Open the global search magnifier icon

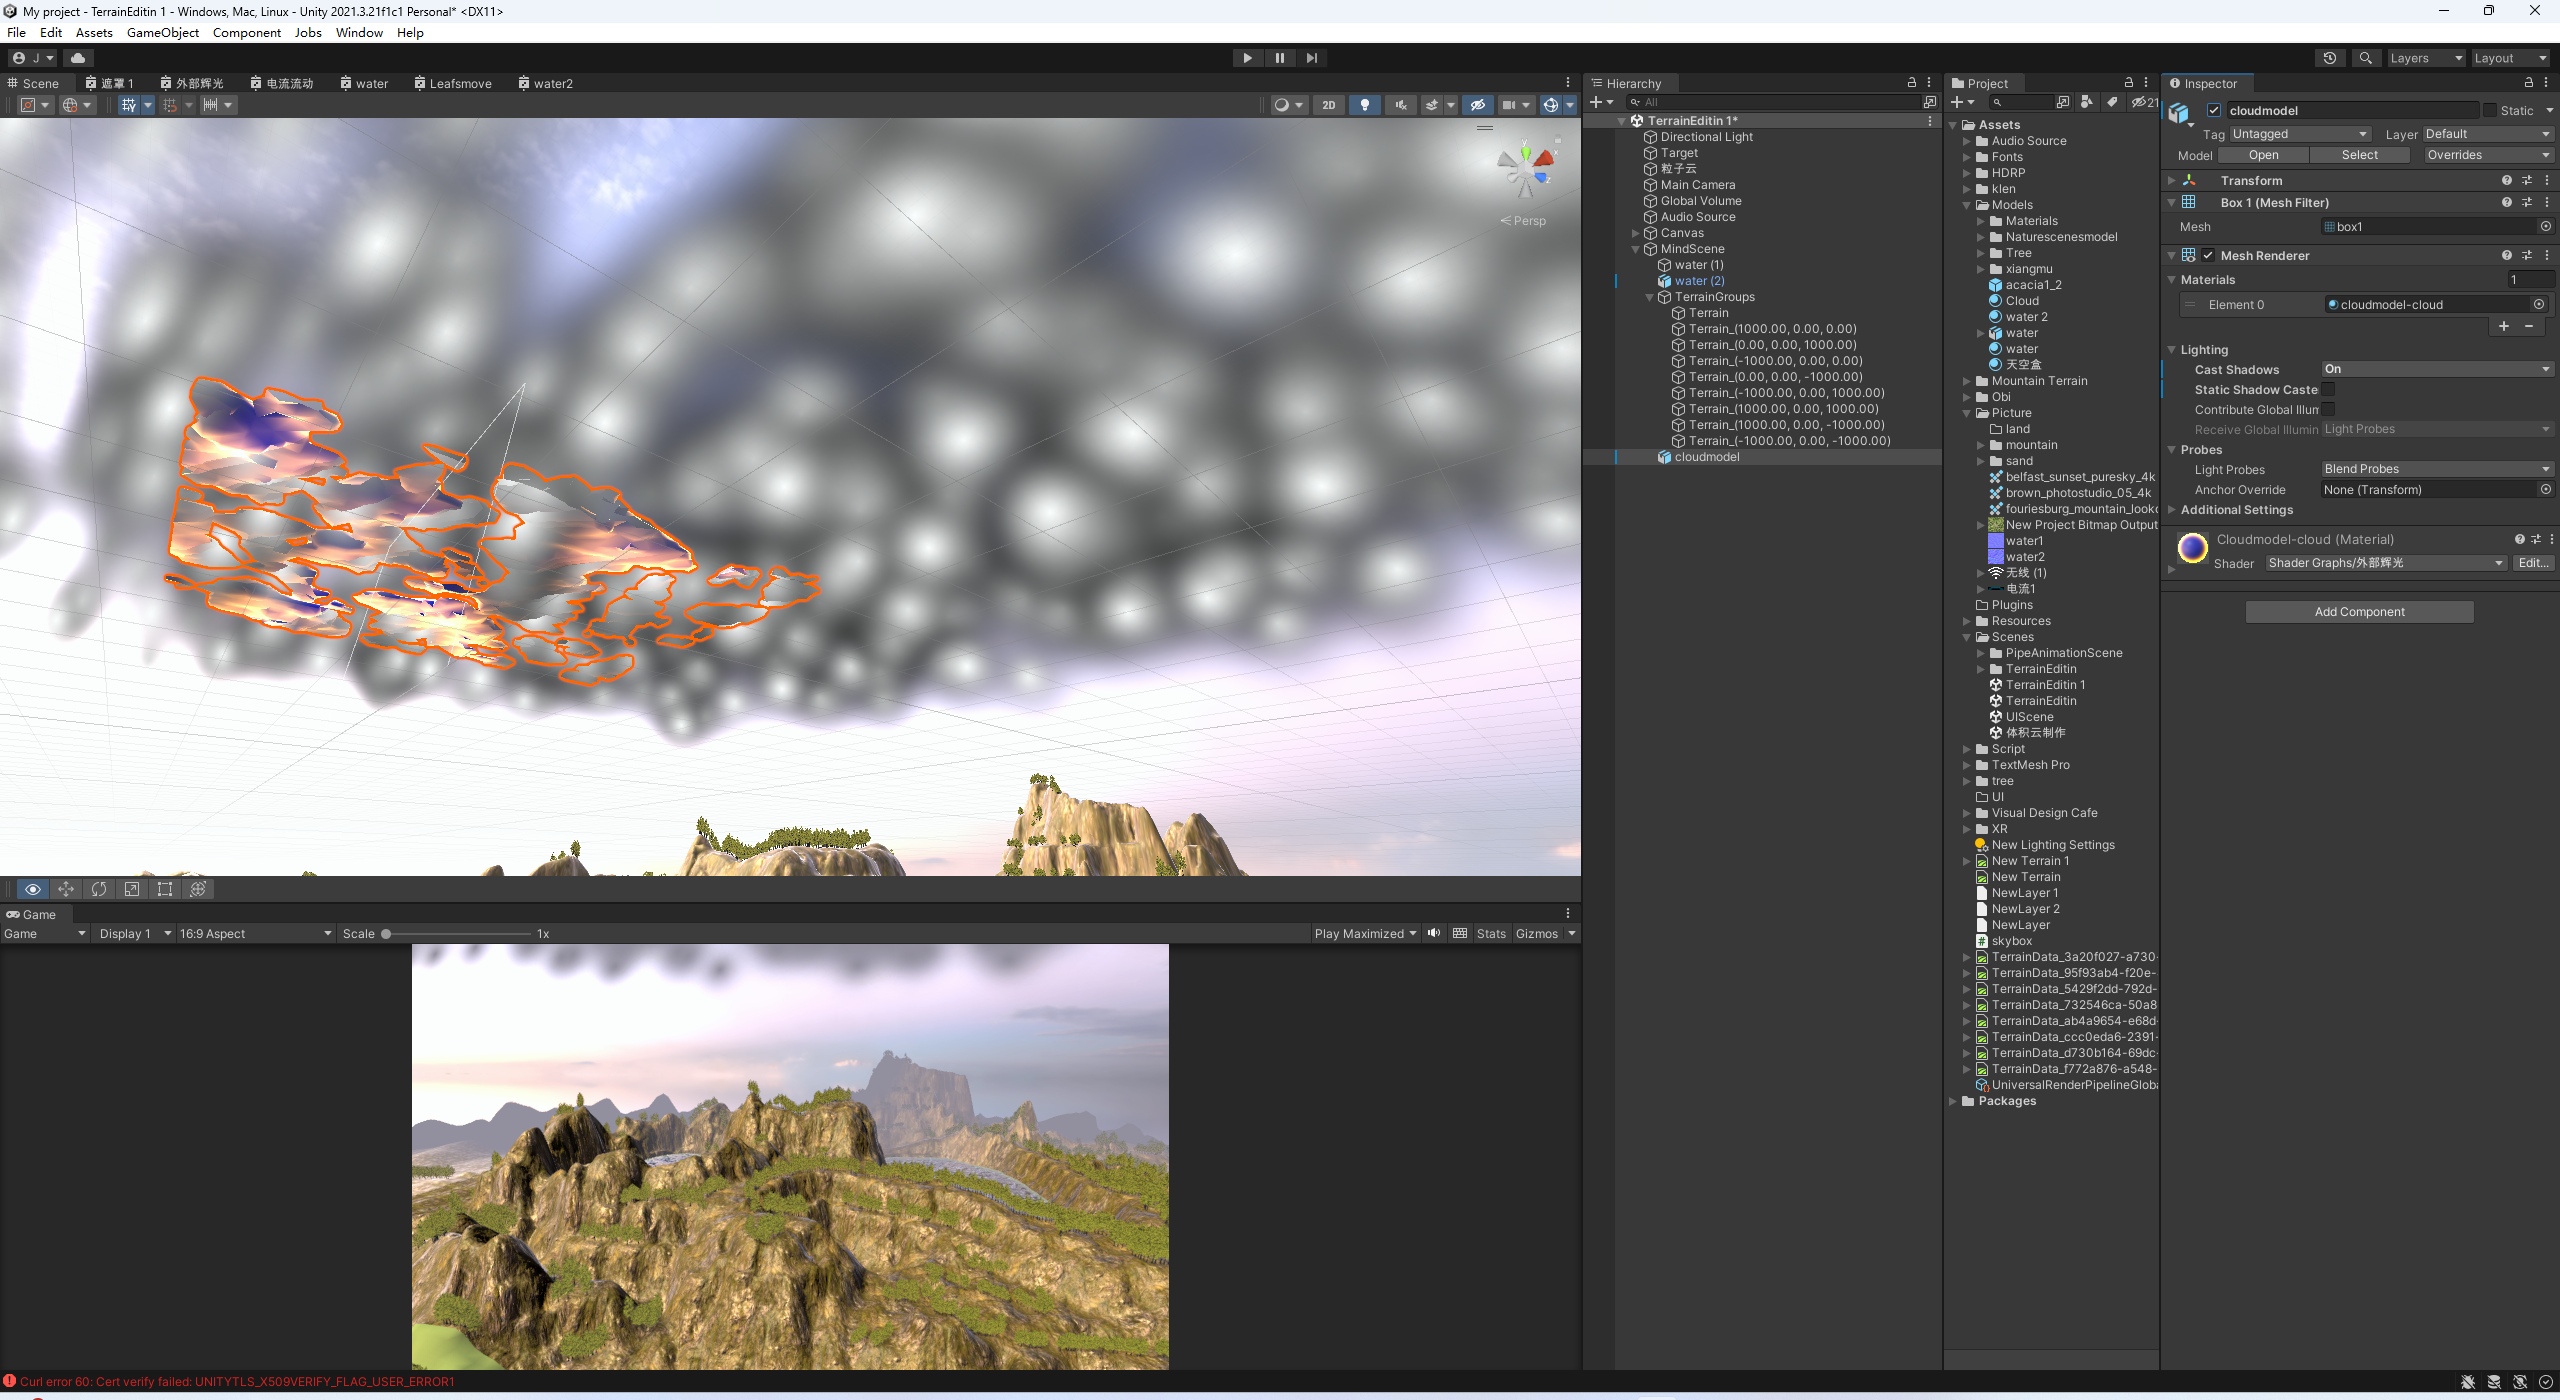(x=2365, y=58)
